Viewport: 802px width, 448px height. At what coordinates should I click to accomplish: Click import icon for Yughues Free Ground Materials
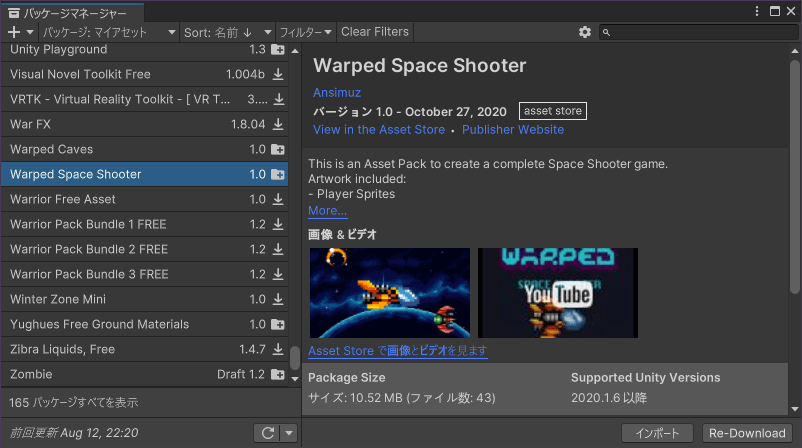tap(278, 324)
